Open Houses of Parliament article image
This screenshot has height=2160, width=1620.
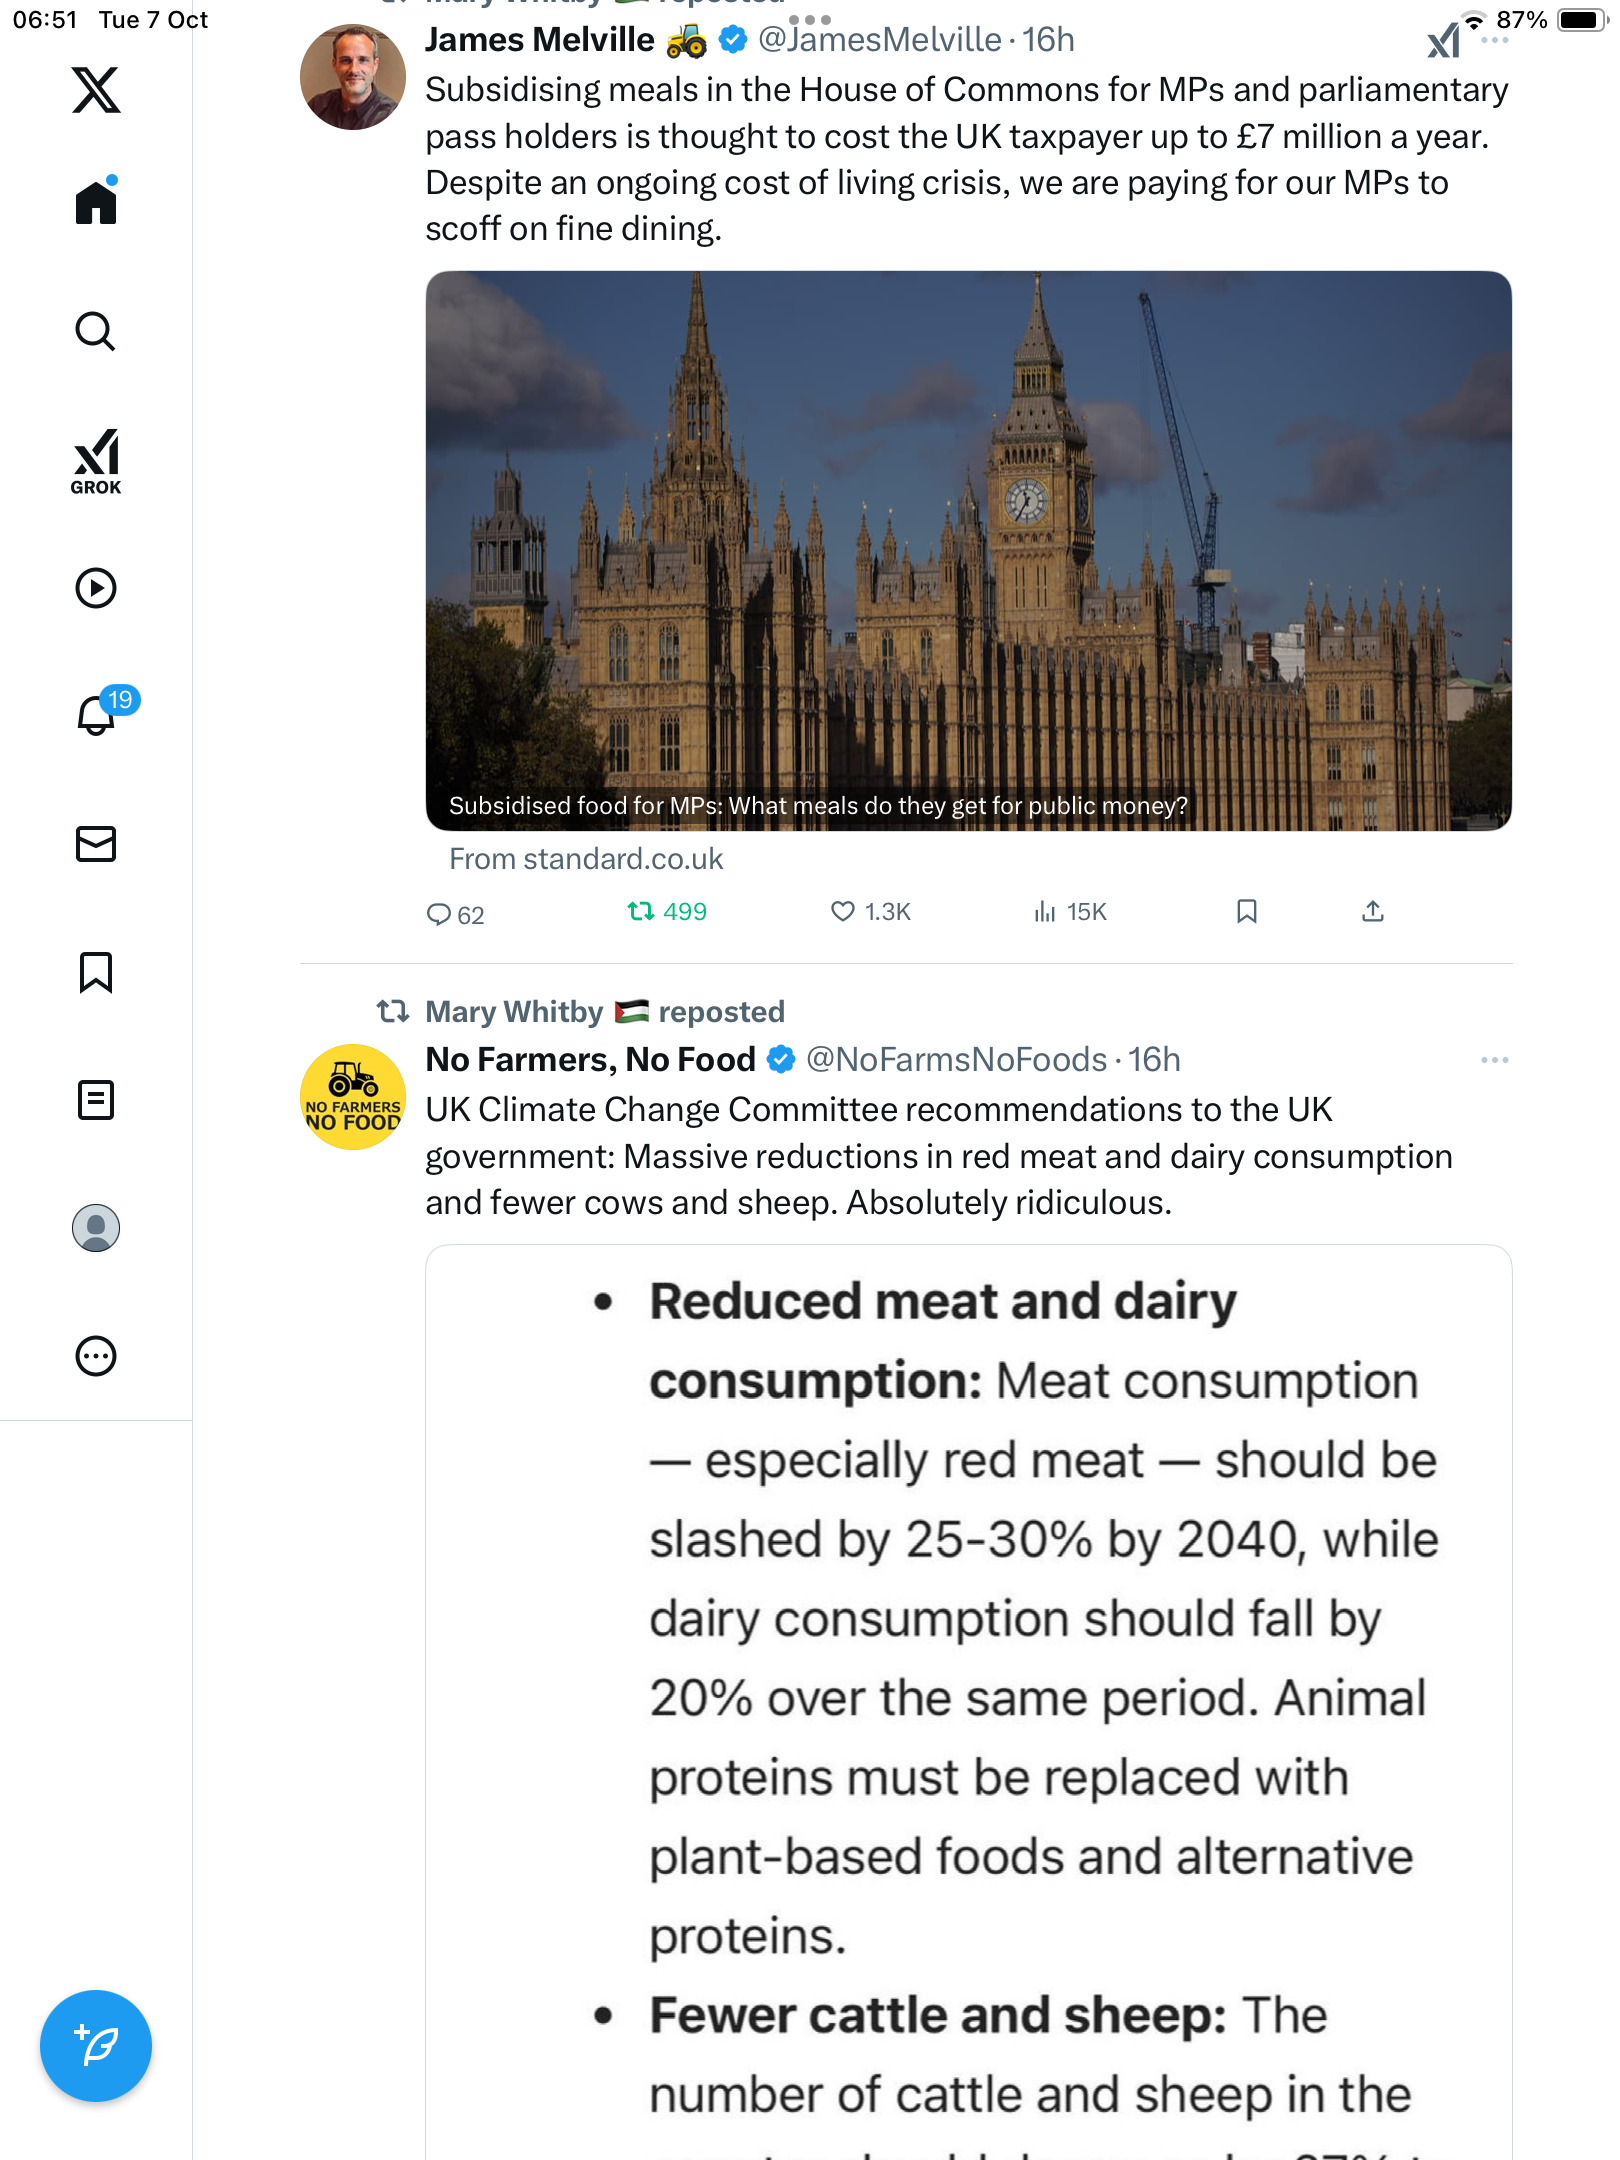[x=968, y=550]
